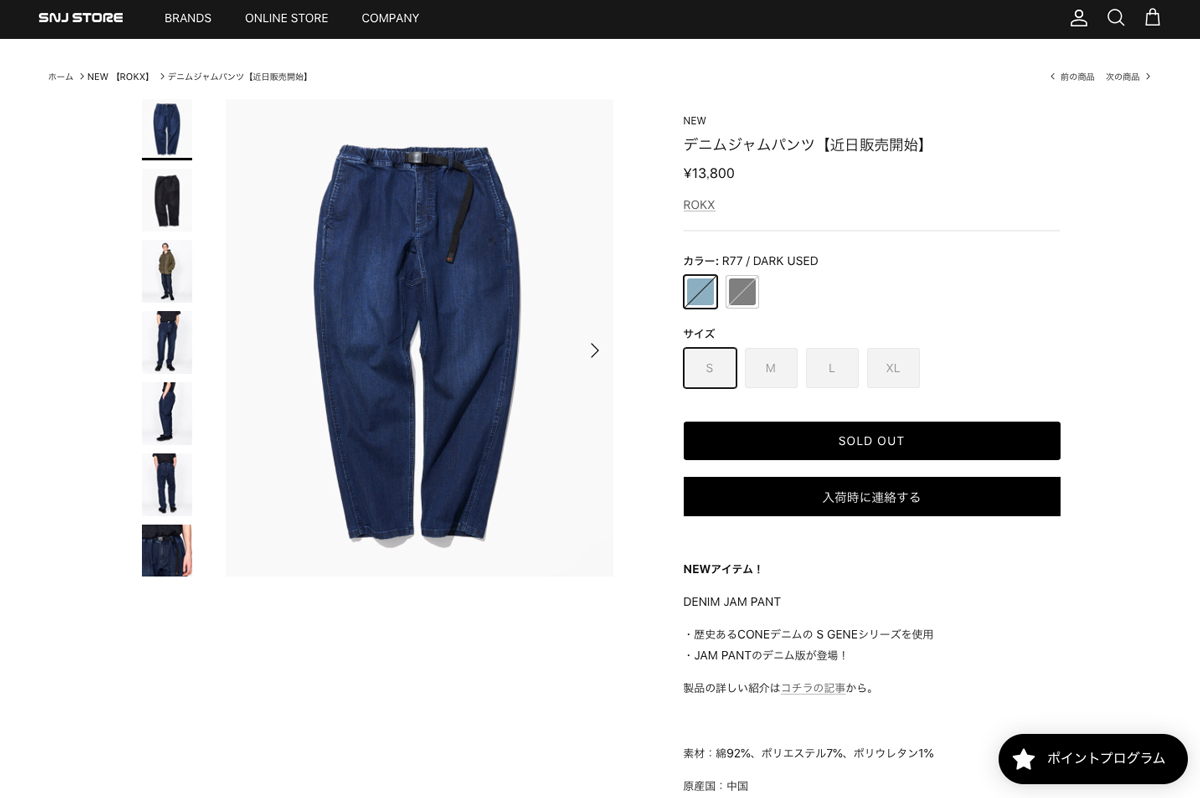Viewport: 1200px width, 798px height.
Task: Open the account profile icon
Action: point(1079,18)
